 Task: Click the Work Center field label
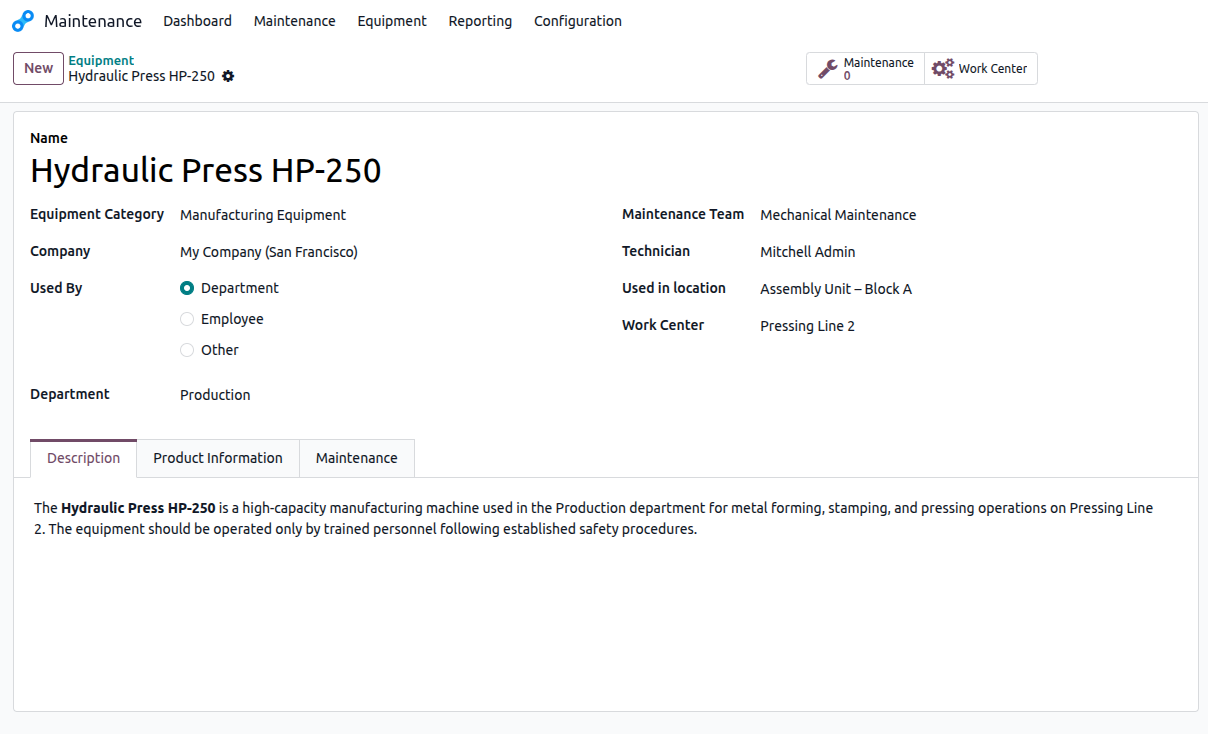tap(663, 325)
